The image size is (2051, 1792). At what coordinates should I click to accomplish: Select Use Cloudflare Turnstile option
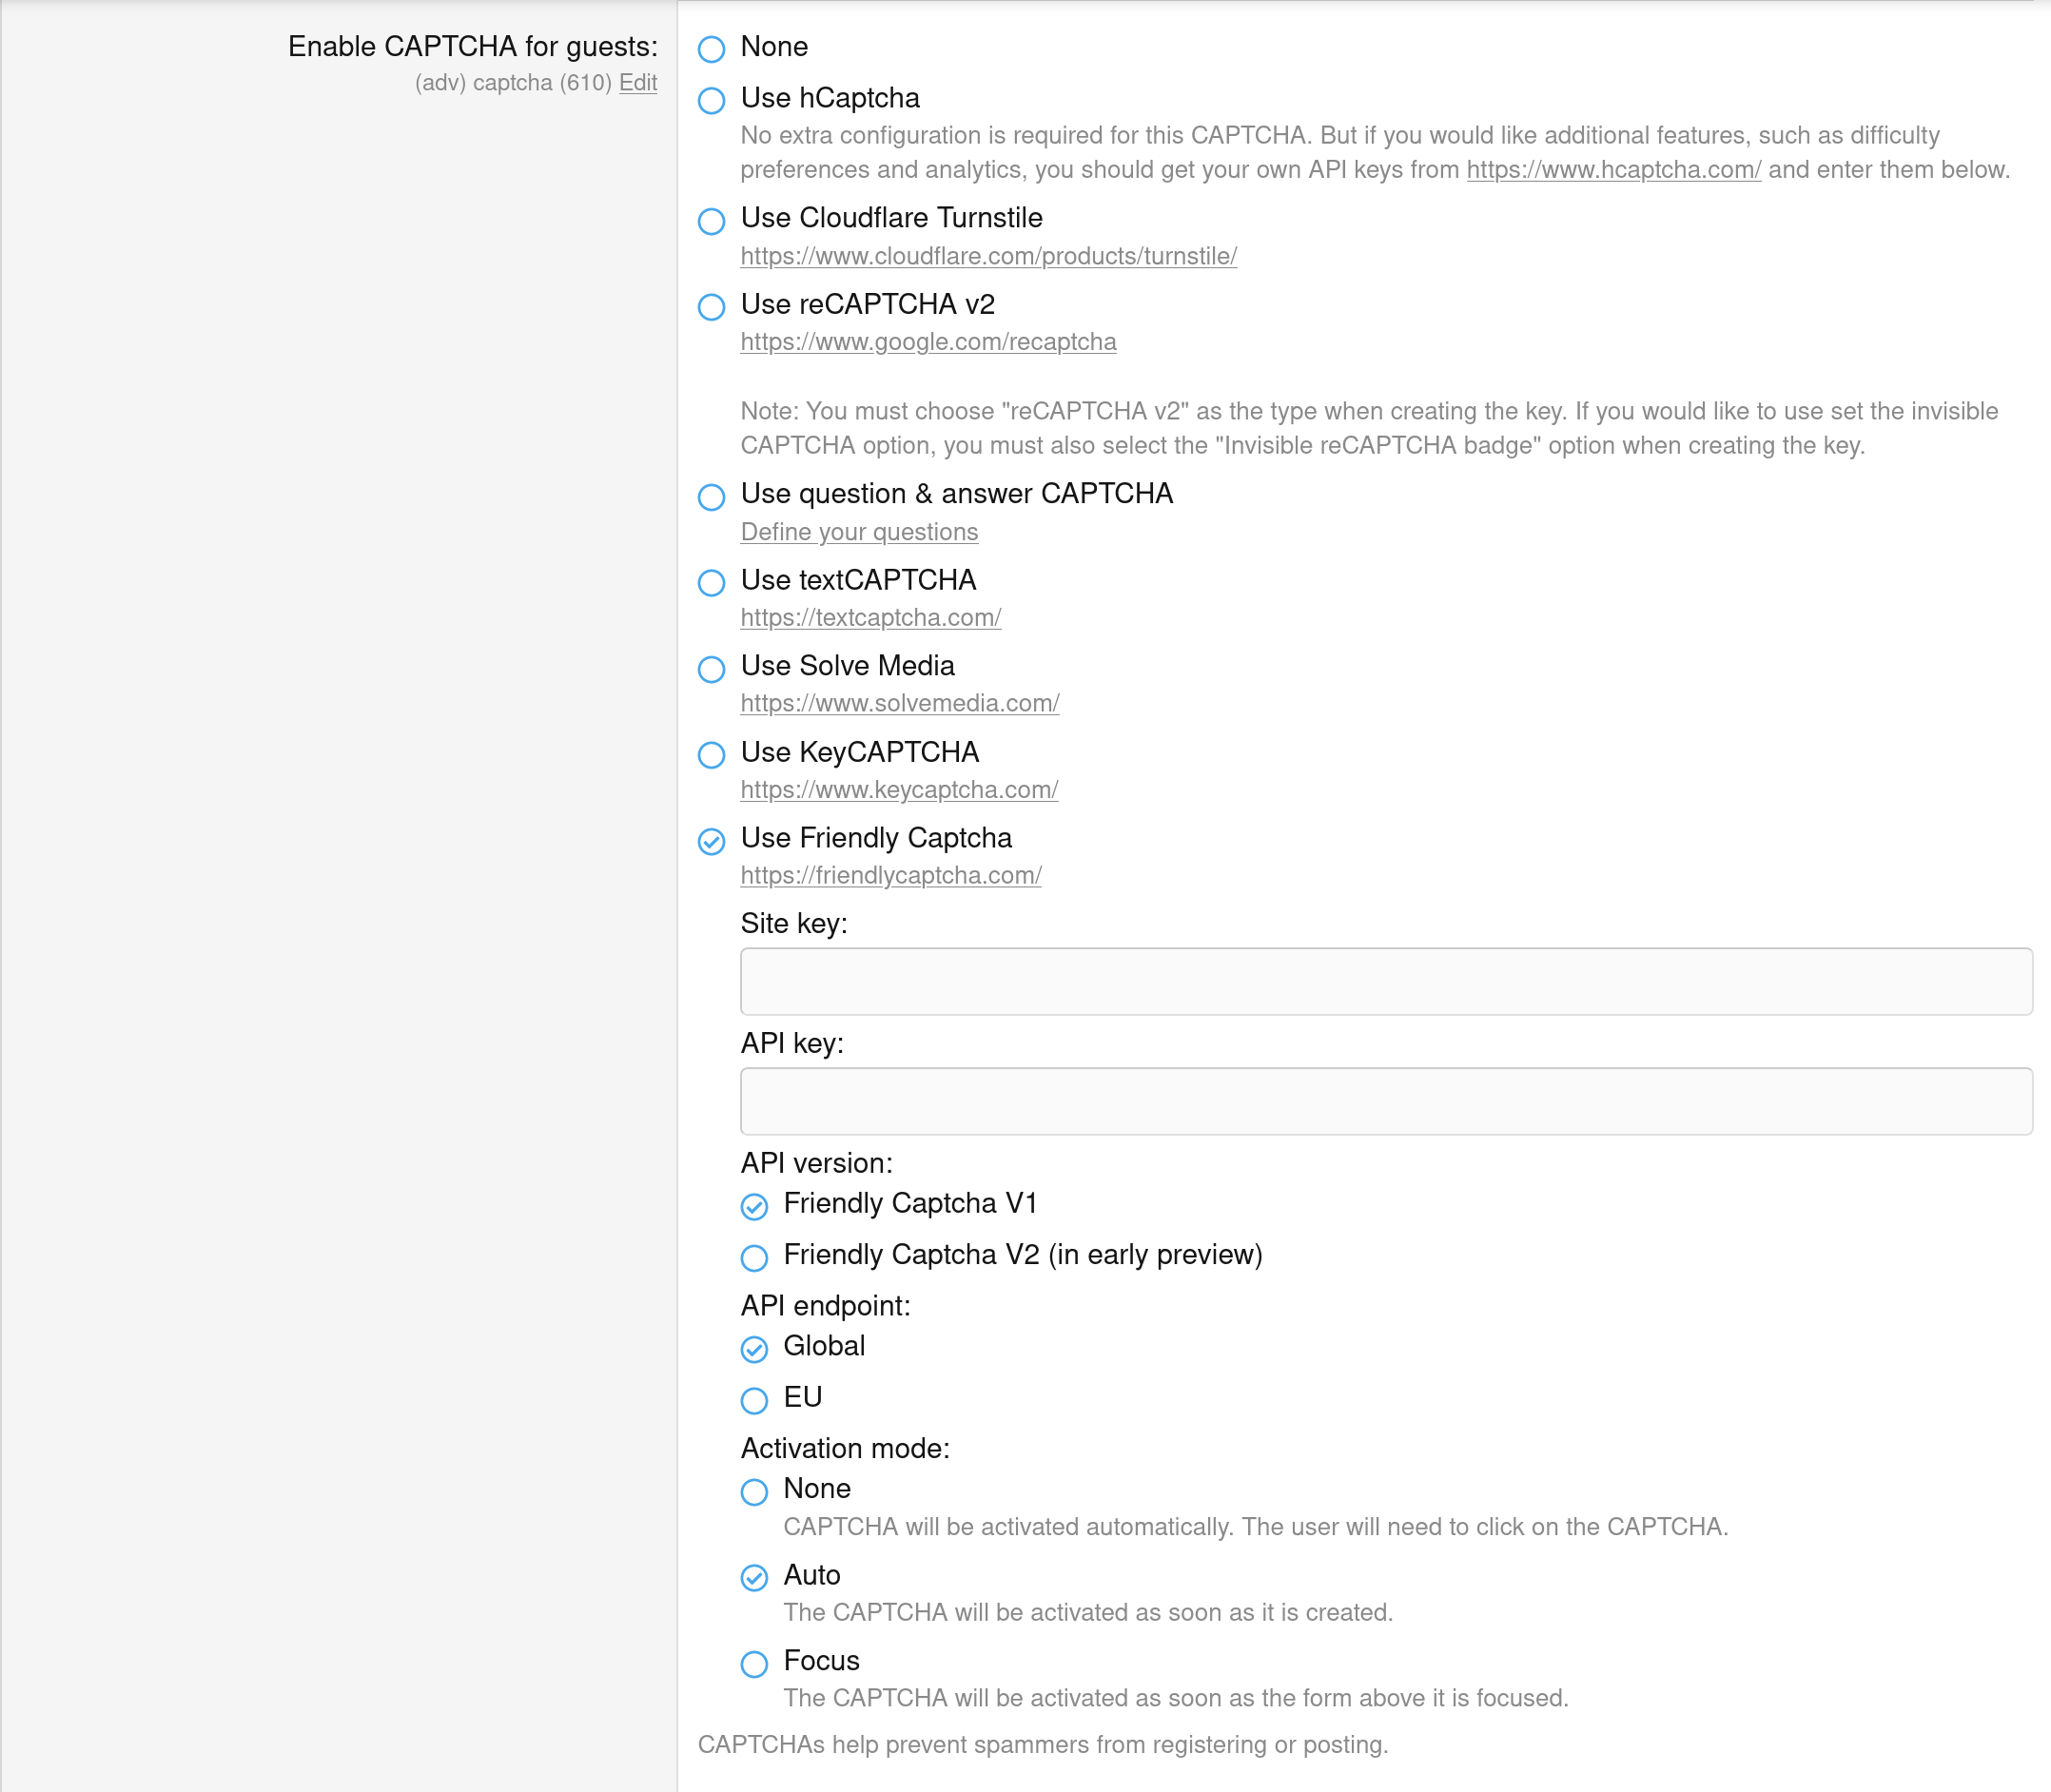711,220
